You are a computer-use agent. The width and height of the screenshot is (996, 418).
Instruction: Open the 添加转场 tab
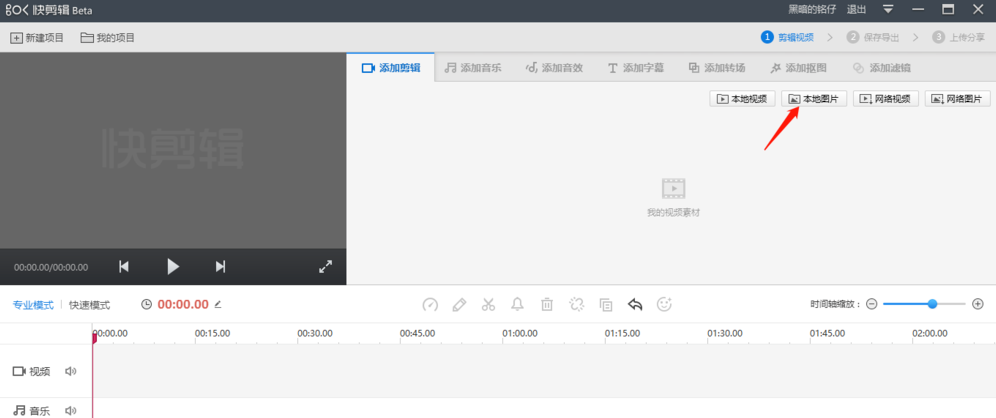pos(717,68)
